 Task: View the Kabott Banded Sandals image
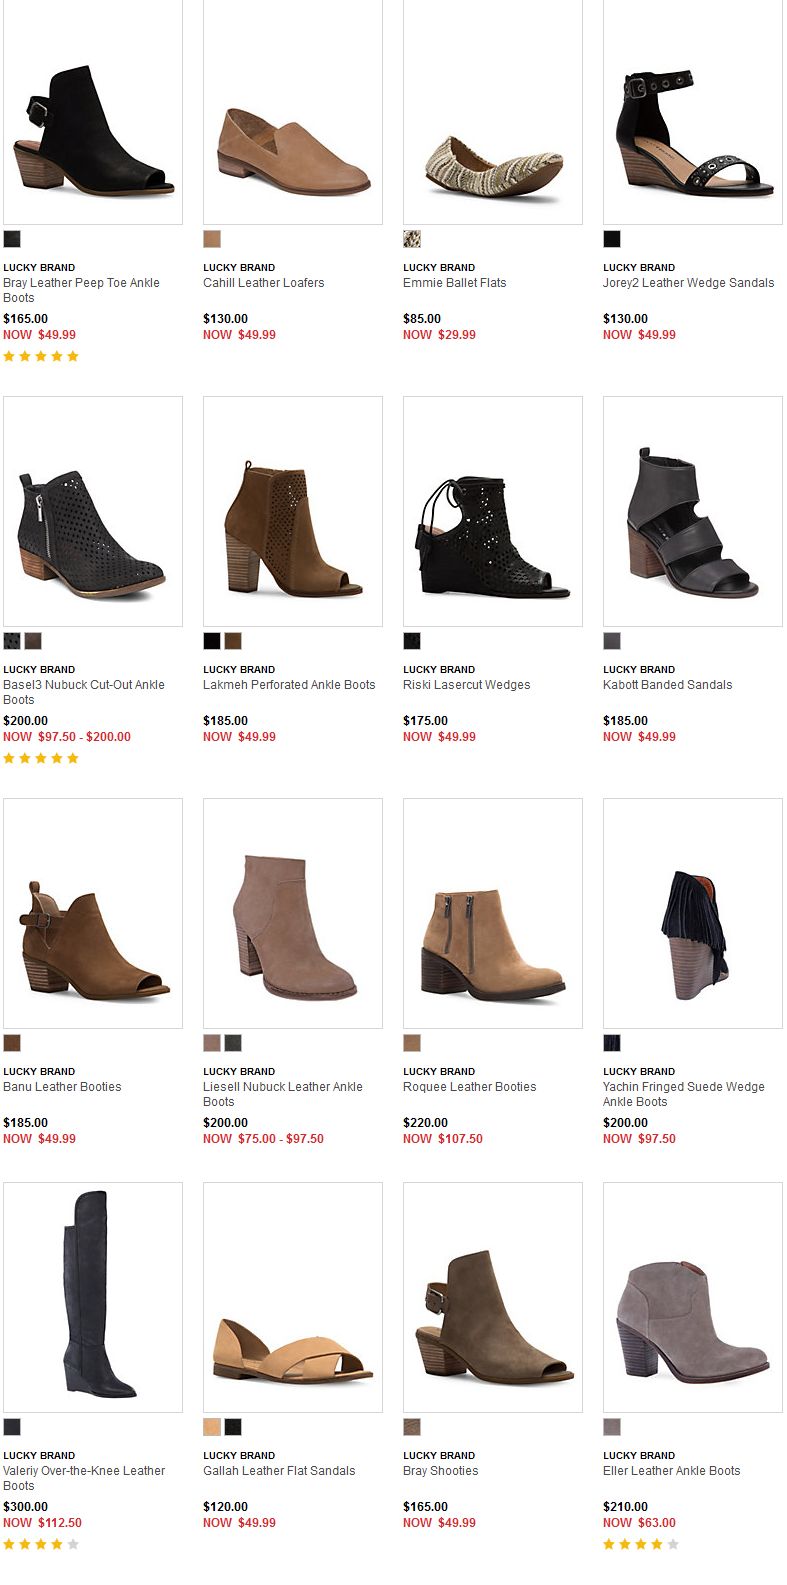(693, 511)
